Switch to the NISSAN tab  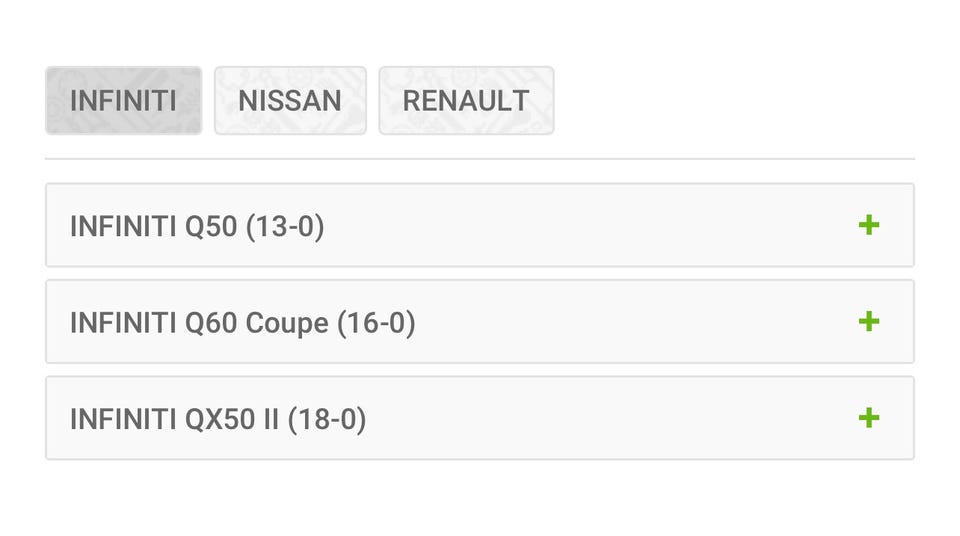pos(290,100)
